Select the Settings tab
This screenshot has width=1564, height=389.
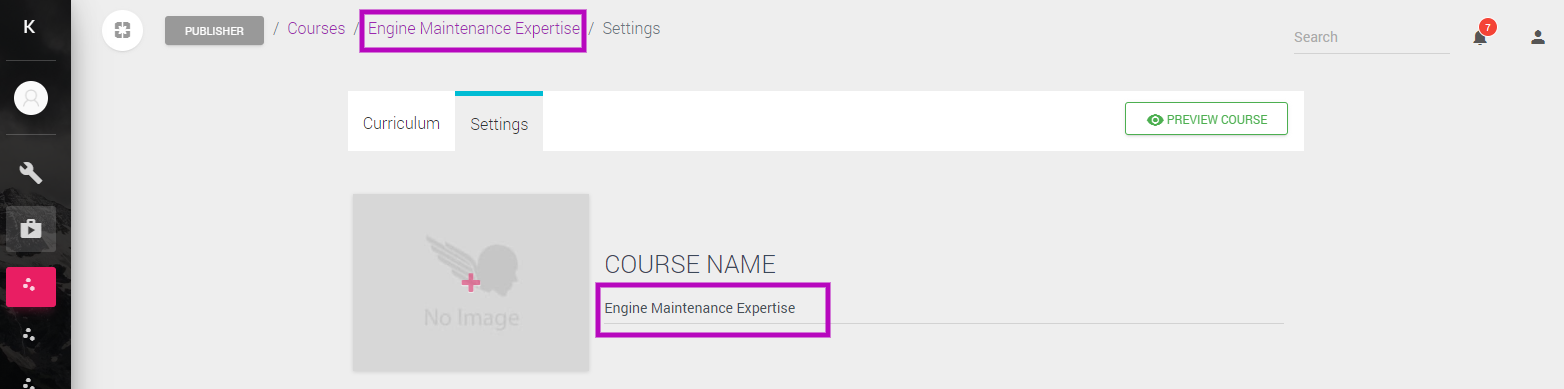(x=499, y=123)
